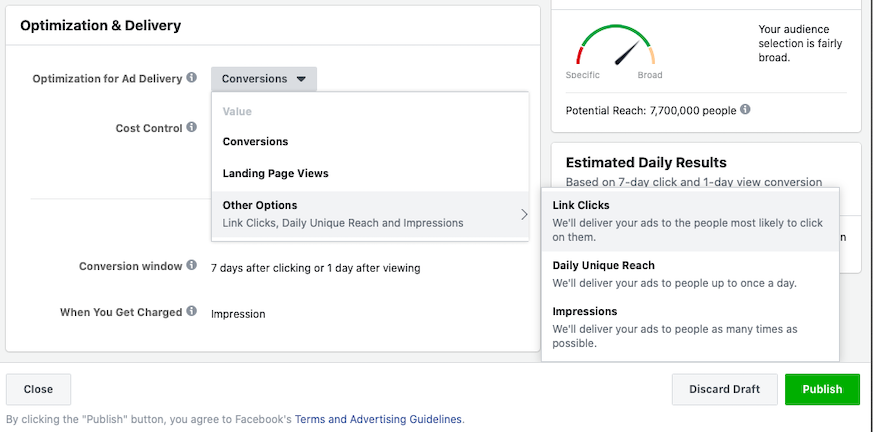This screenshot has height=432, width=873.
Task: Click the Broad label under gauge
Action: click(x=650, y=75)
